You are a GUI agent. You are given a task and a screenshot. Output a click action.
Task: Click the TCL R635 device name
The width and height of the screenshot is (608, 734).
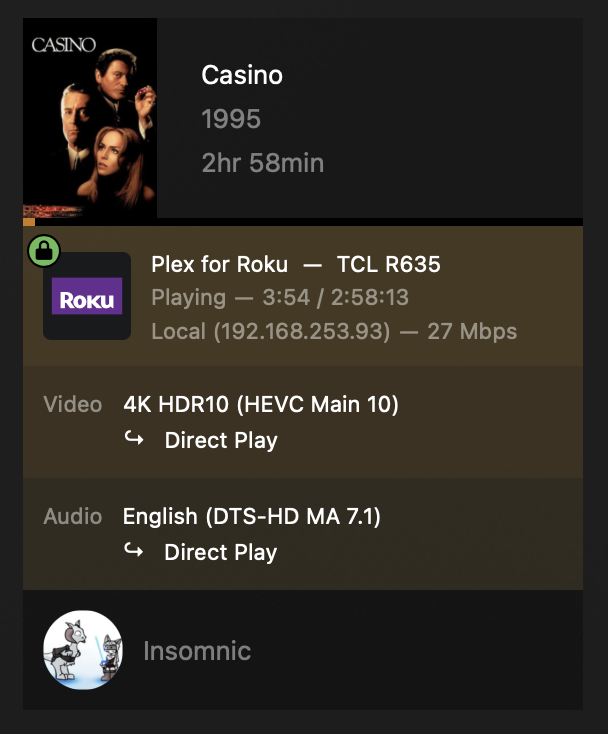(x=389, y=265)
